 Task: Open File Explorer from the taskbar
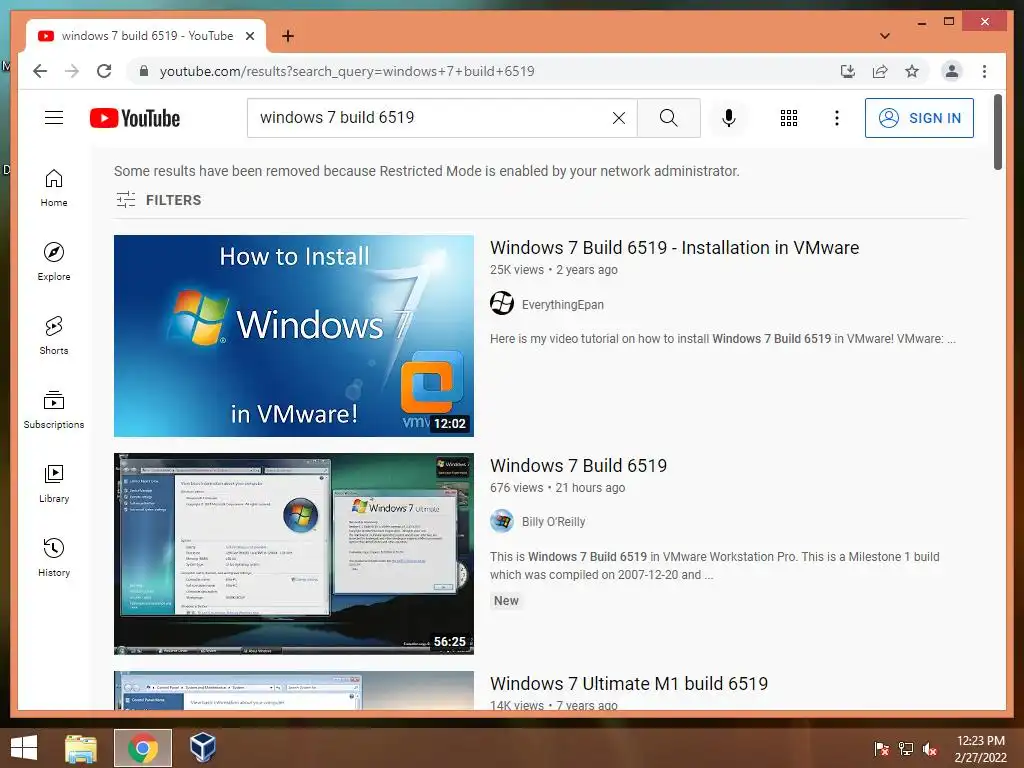point(81,748)
